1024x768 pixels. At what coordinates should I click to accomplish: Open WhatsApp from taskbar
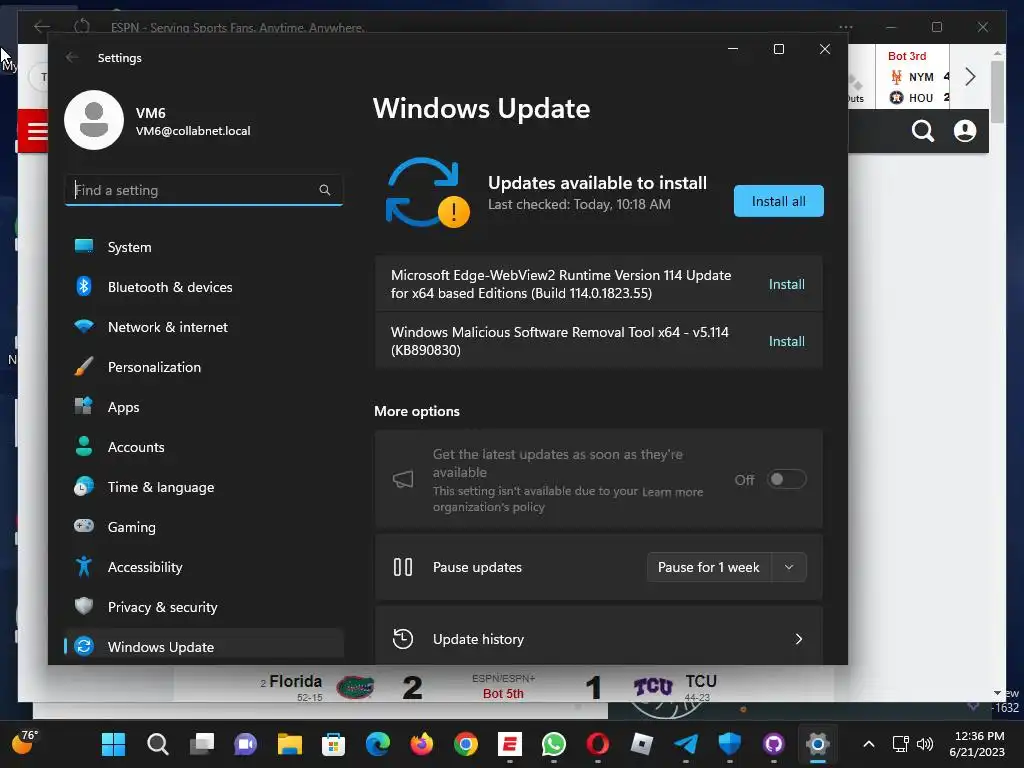[554, 744]
